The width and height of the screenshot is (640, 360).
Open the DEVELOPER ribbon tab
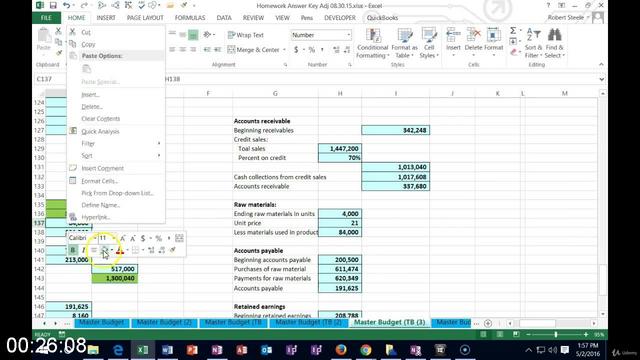[340, 18]
